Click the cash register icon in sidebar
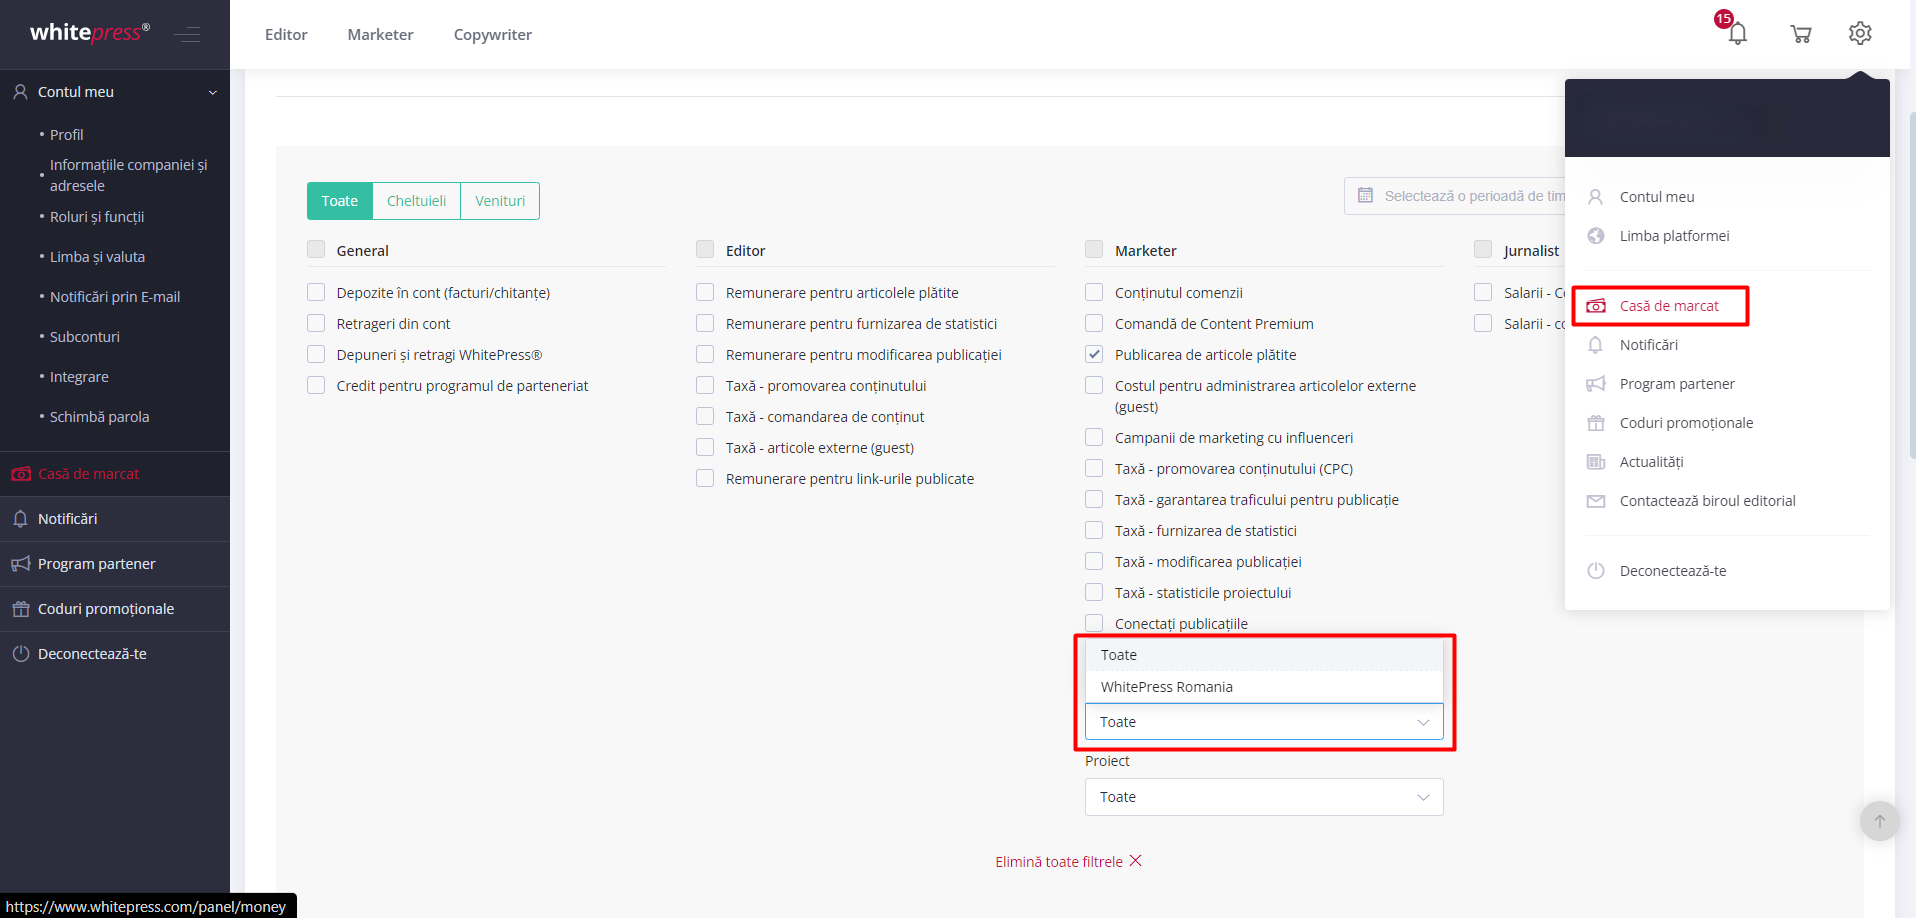This screenshot has width=1916, height=918. coord(21,474)
